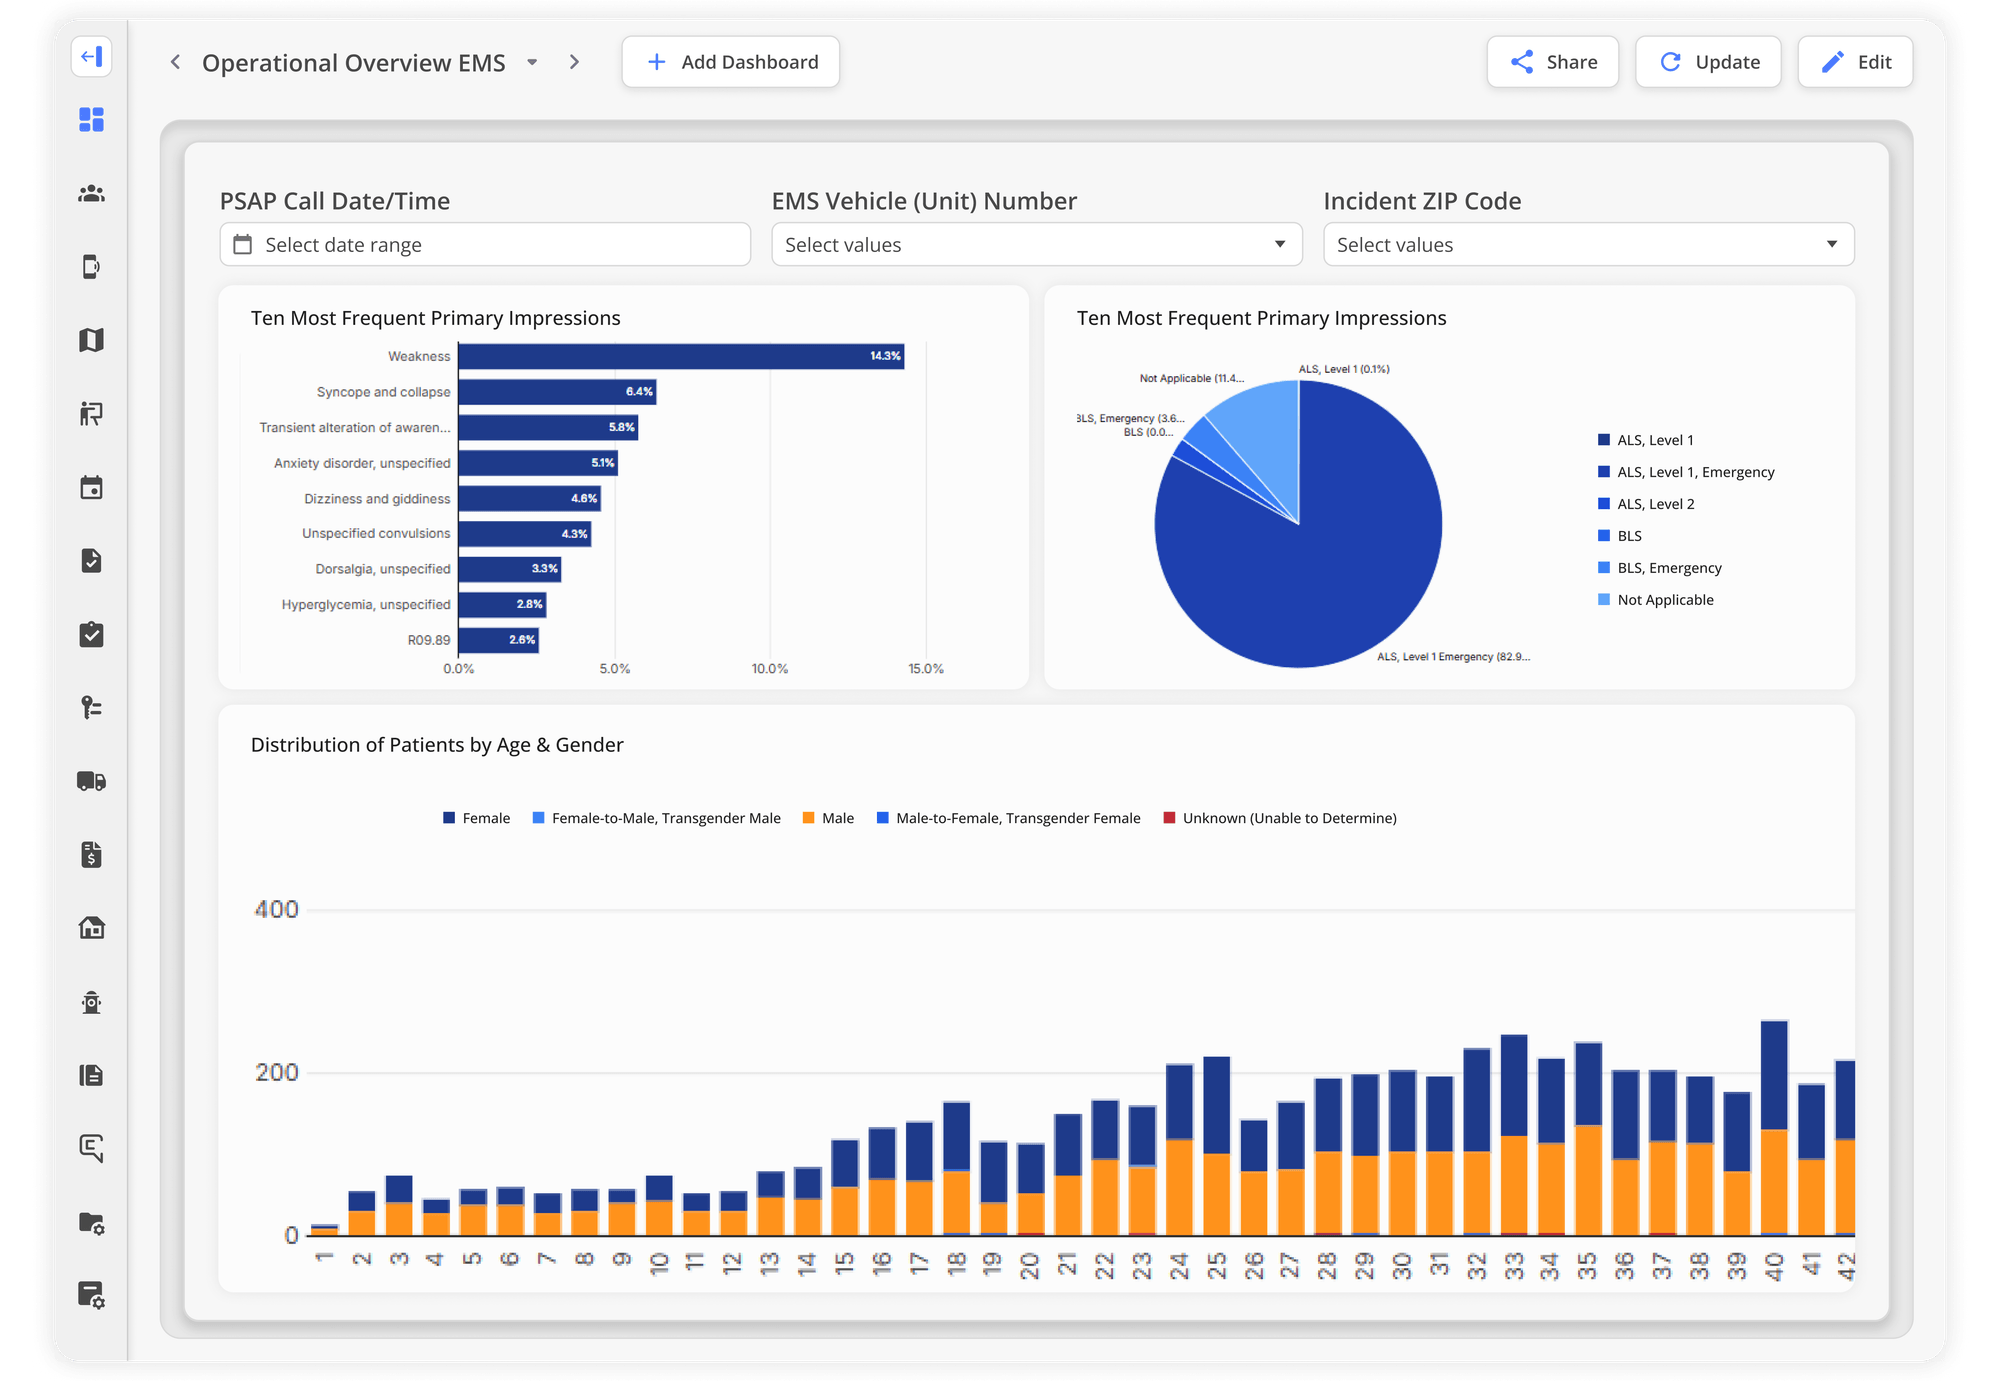Toggle Unknown (Unable to Determine) legend entry

(1280, 818)
